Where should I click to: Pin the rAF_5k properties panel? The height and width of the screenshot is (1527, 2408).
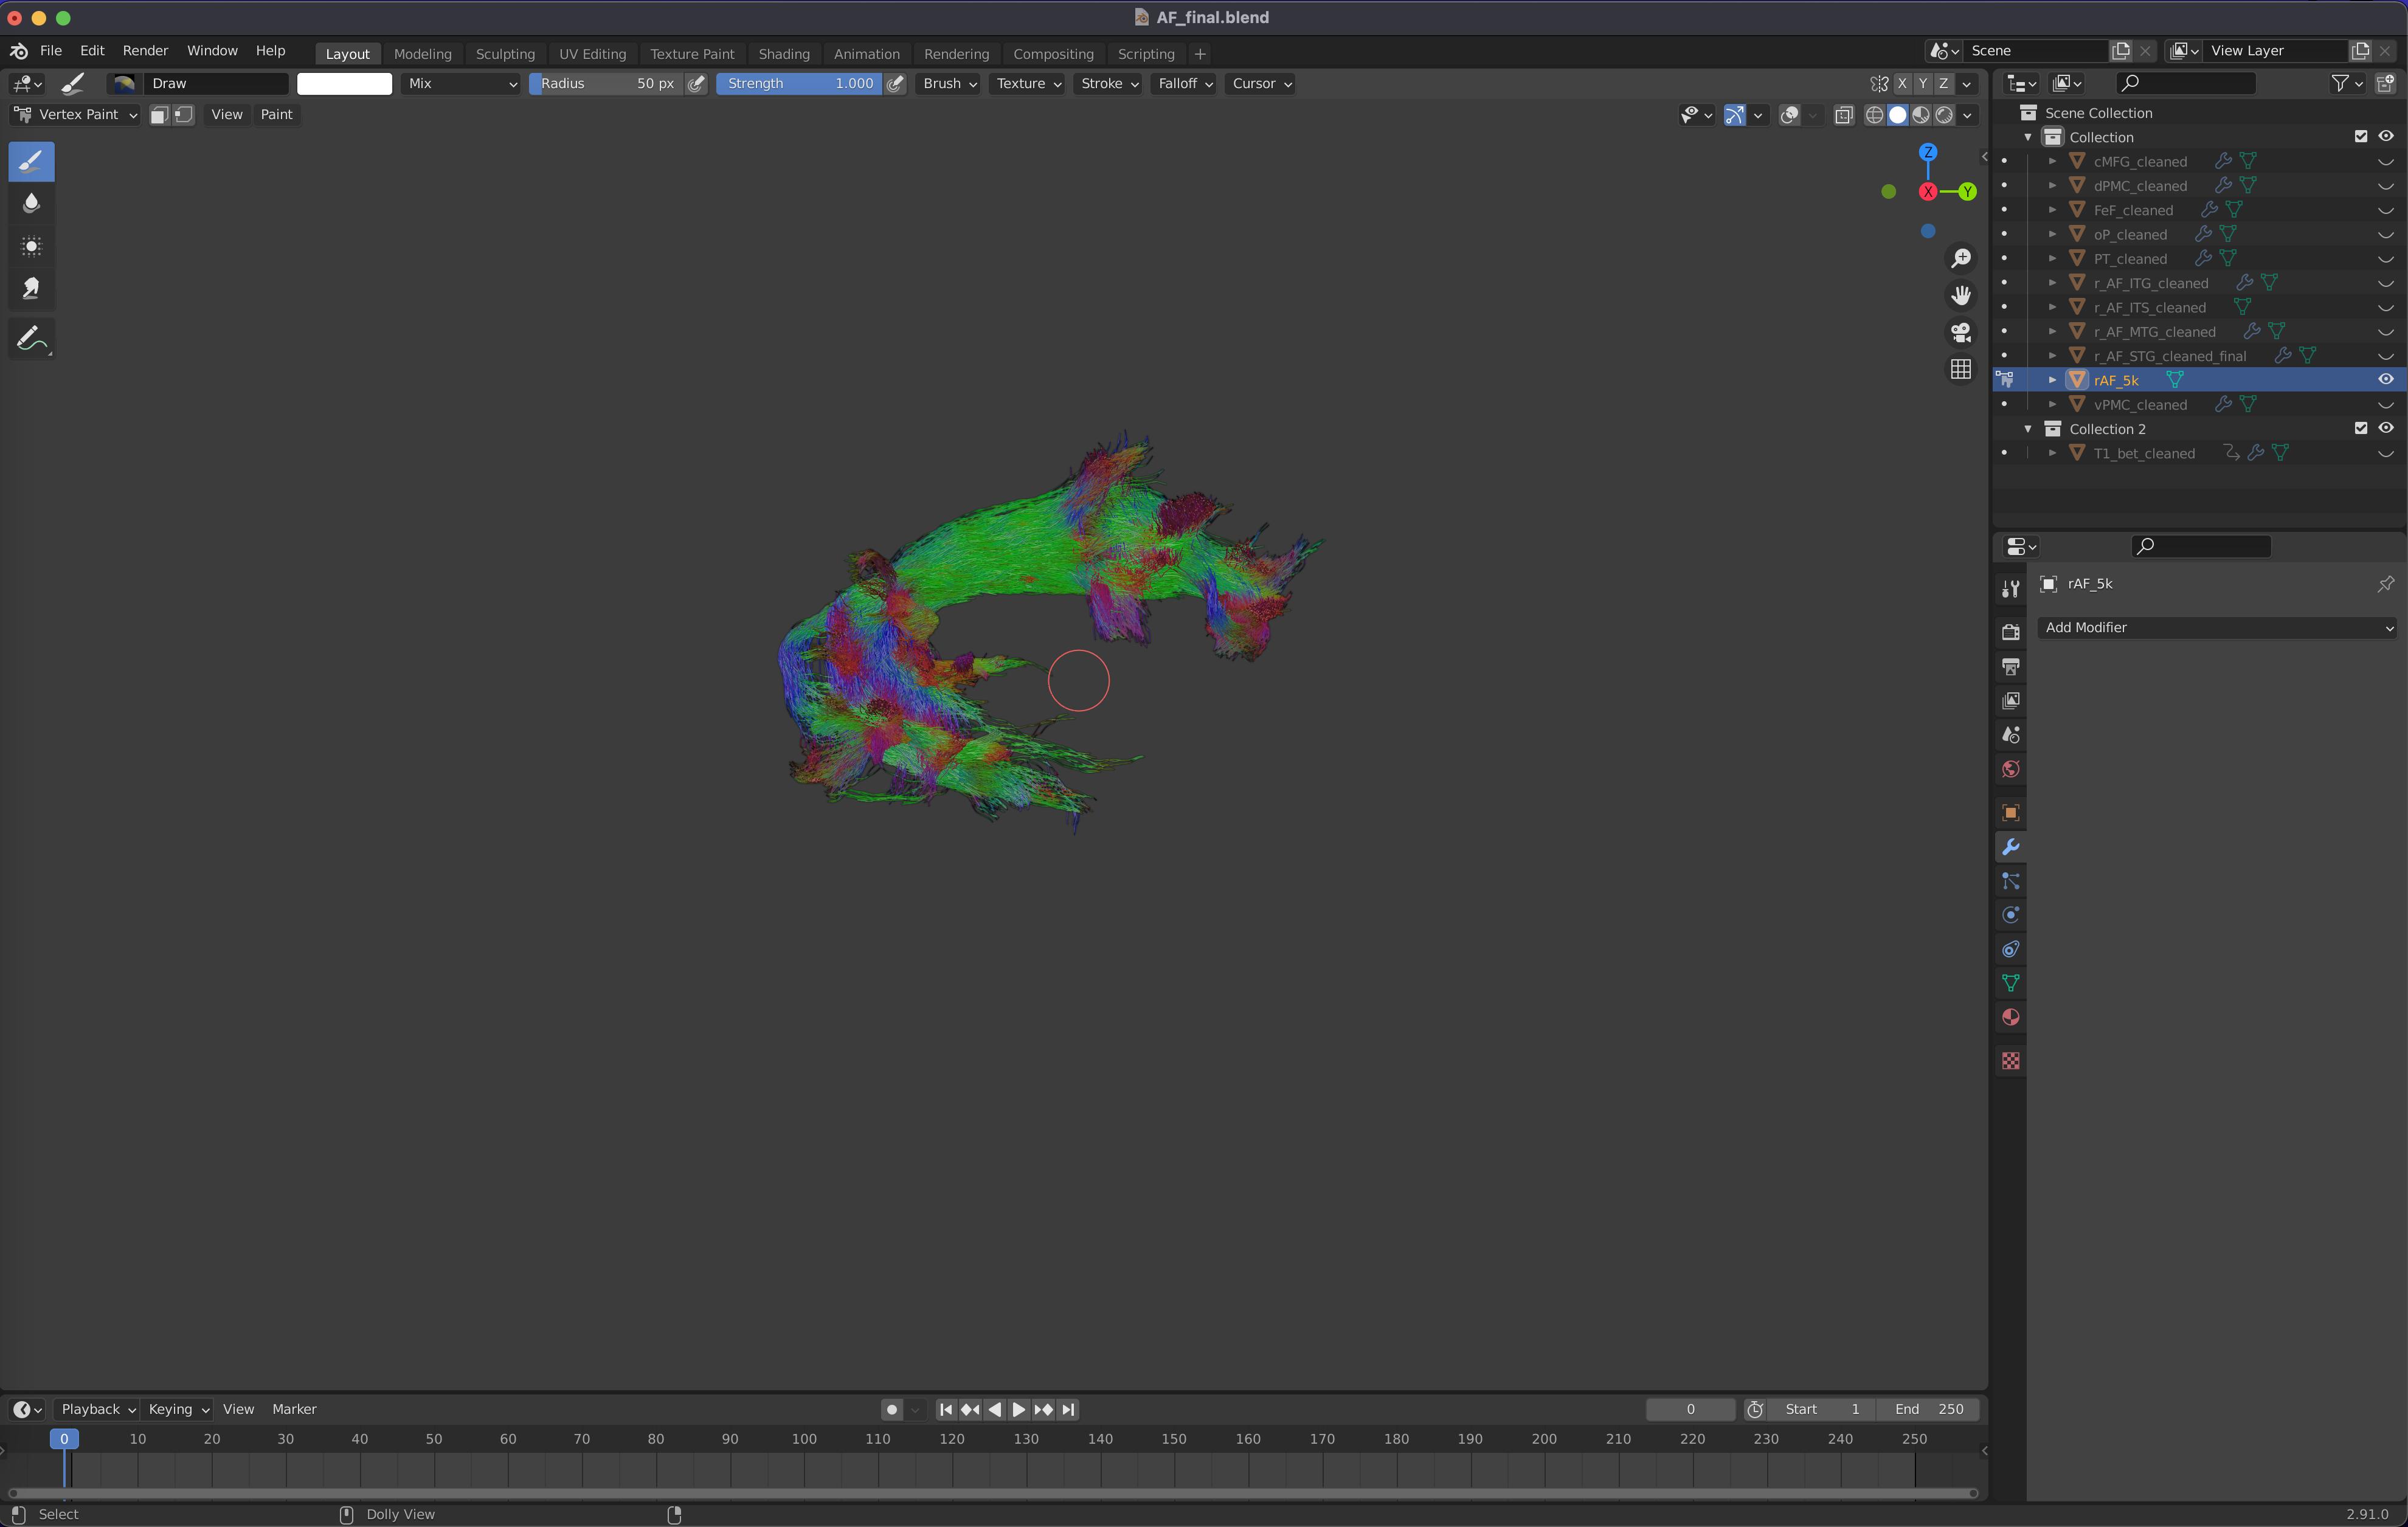click(x=2385, y=584)
